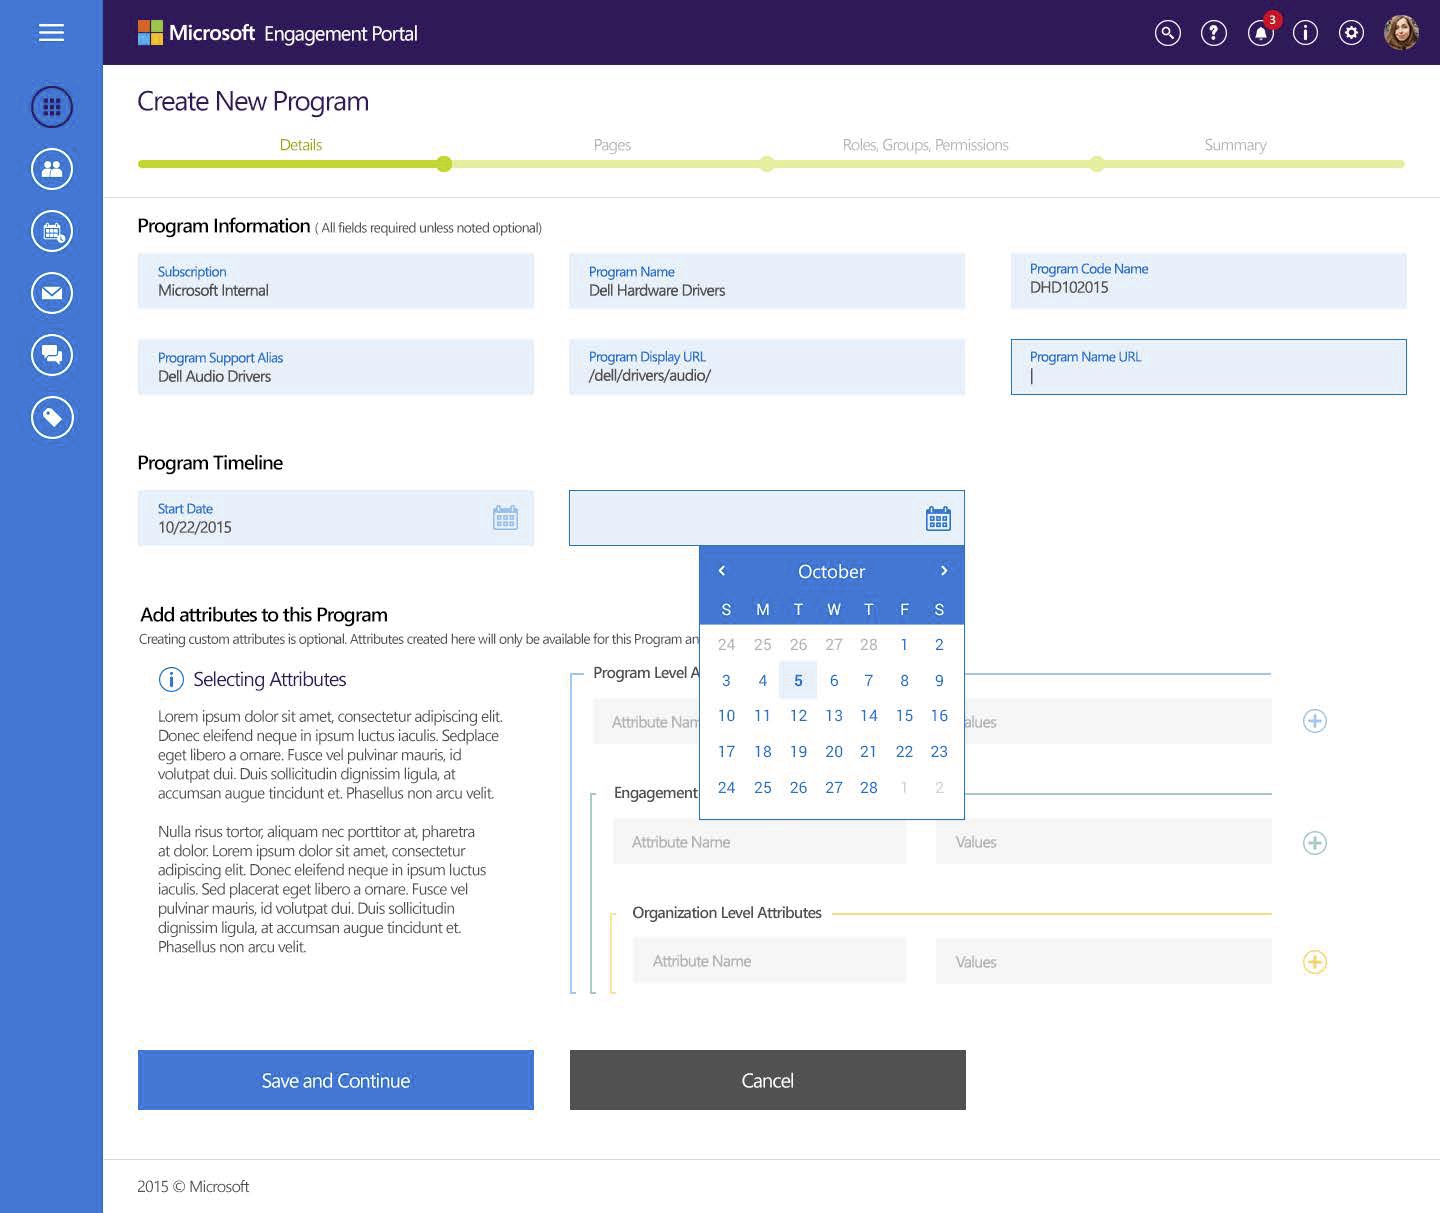Select October 5 in the calendar

(x=798, y=681)
